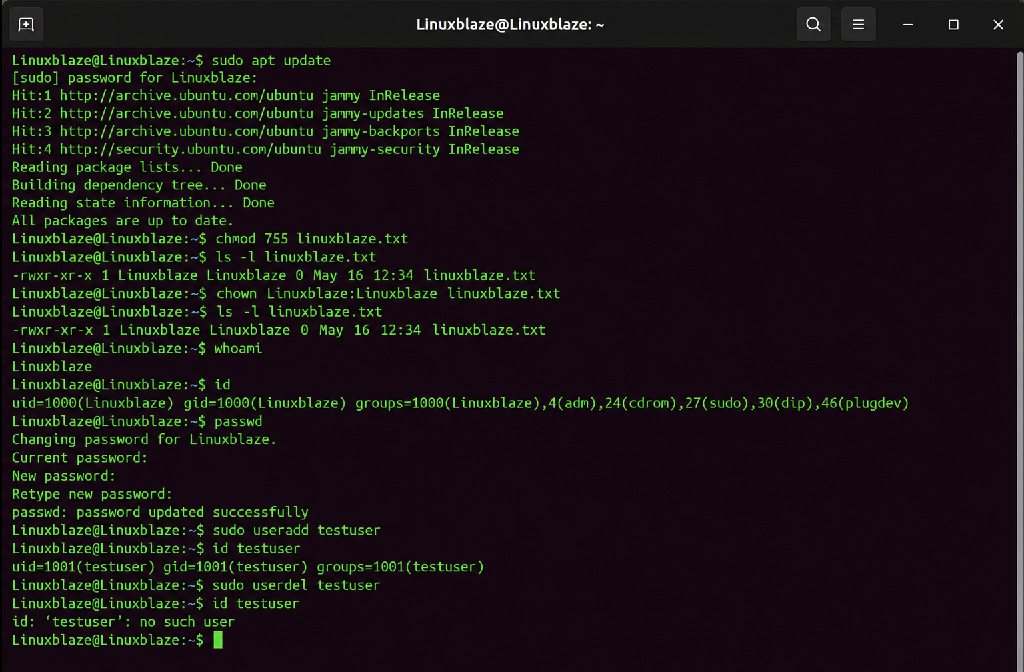Click the 'chown Linuxblaze:Linuxblaze linuxblaze.txt' command
Image resolution: width=1024 pixels, height=672 pixels.
coord(388,294)
